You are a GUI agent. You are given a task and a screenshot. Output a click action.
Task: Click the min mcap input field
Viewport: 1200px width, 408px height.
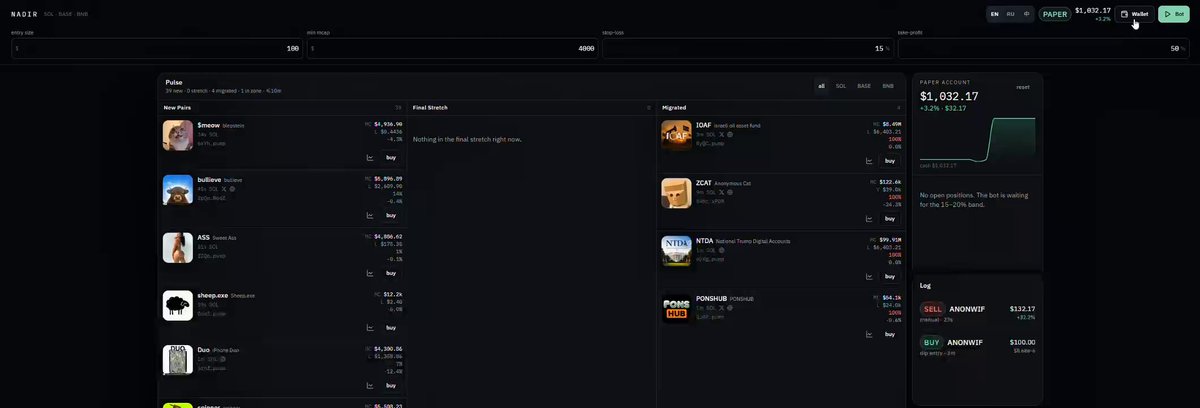coord(453,48)
